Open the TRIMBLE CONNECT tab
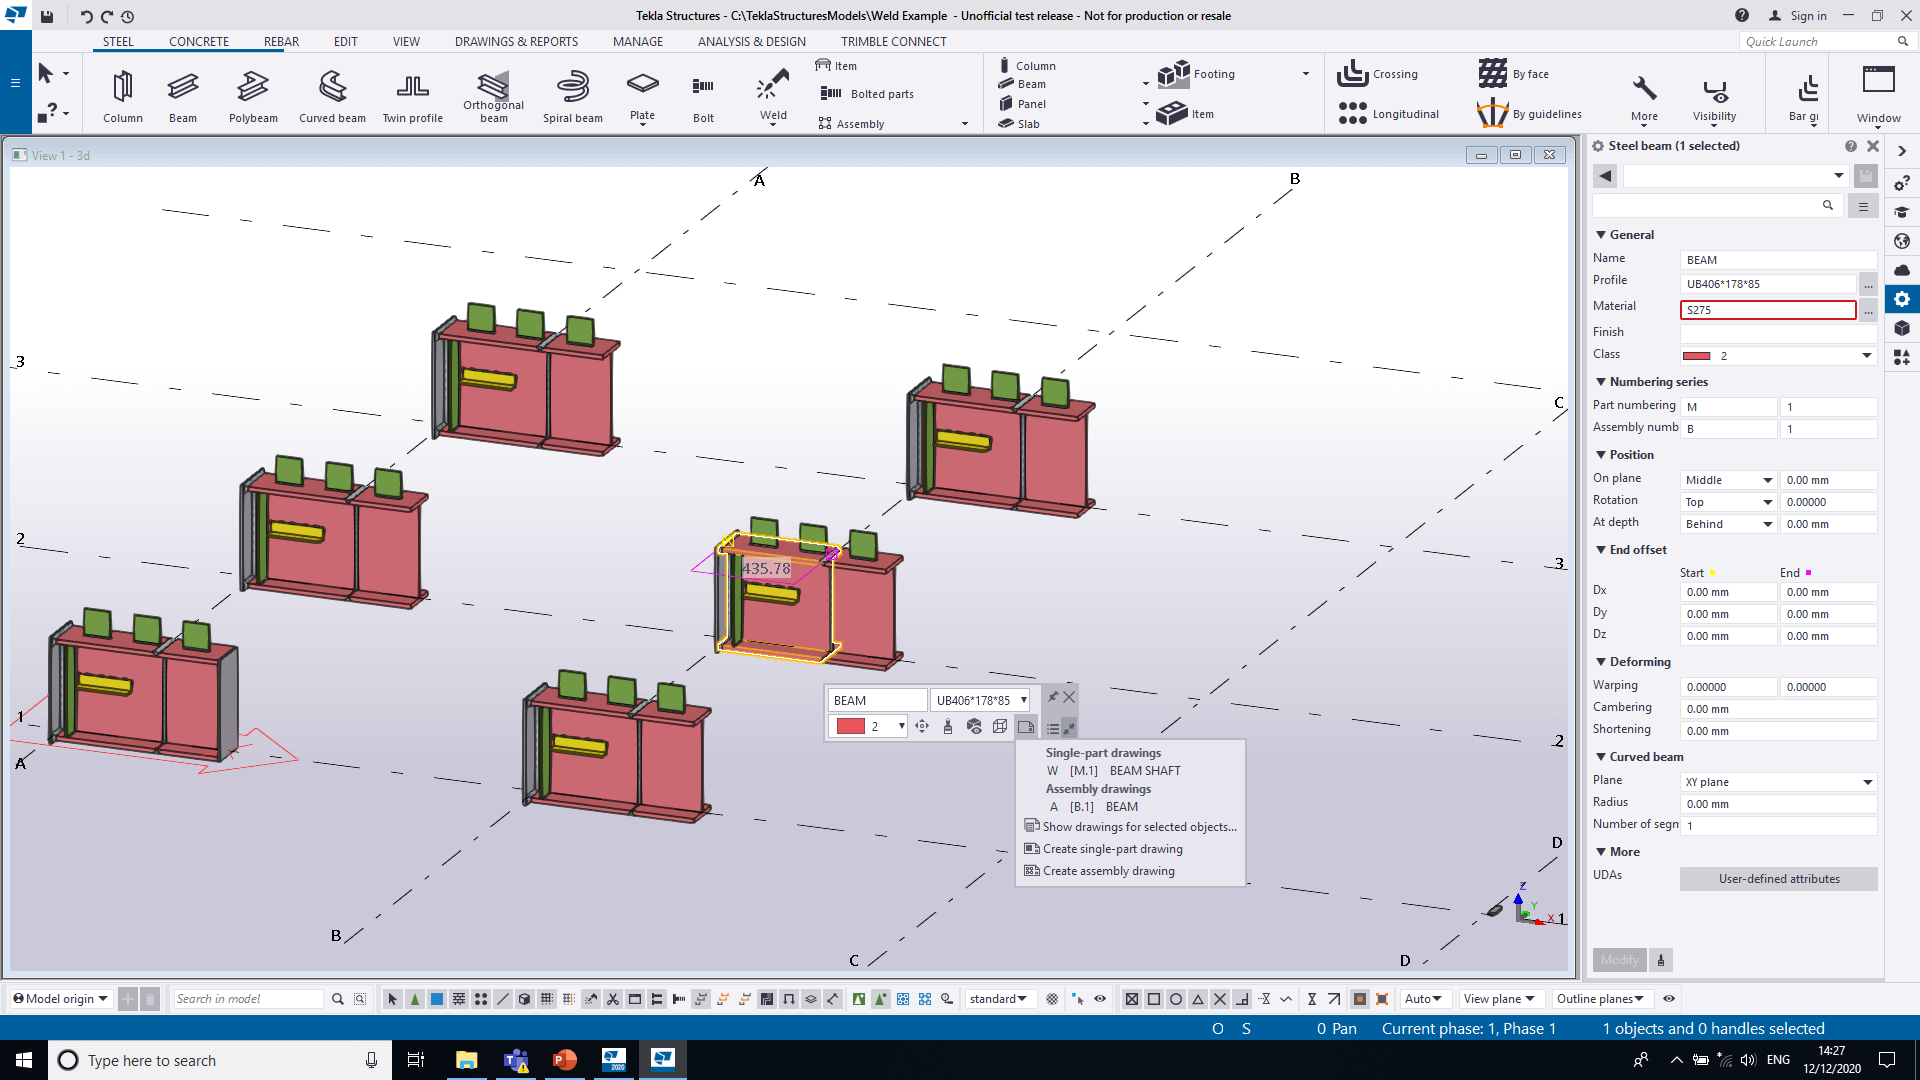This screenshot has width=1920, height=1080. click(893, 42)
